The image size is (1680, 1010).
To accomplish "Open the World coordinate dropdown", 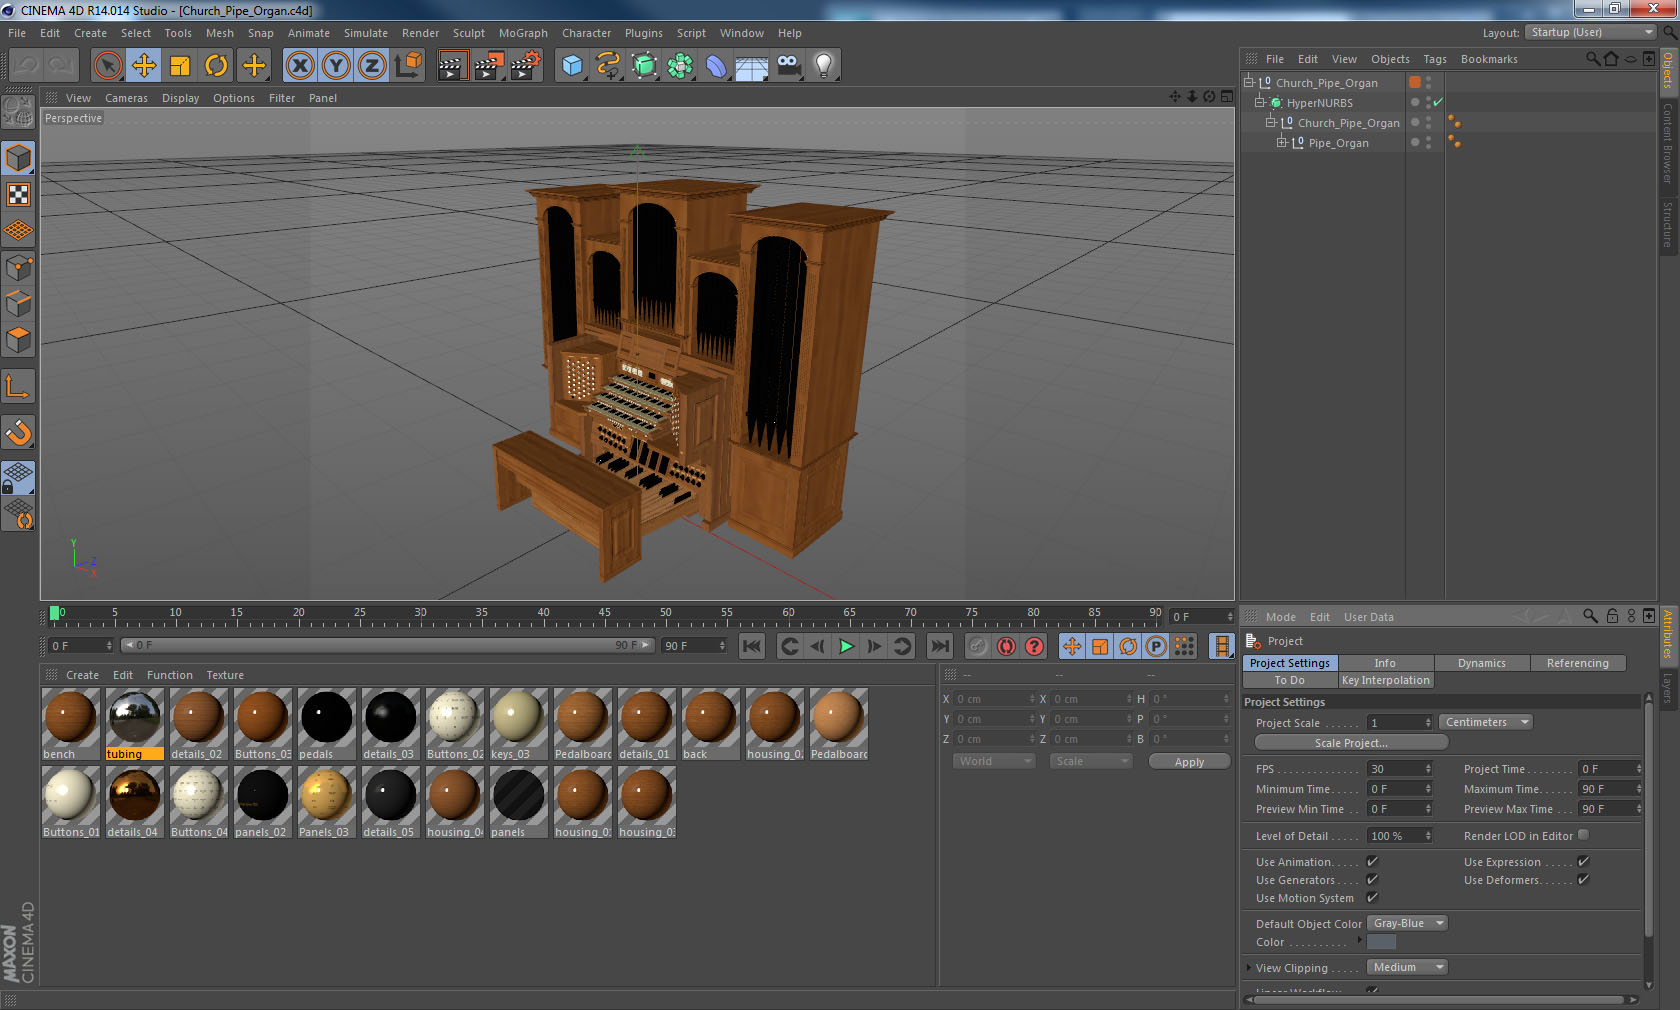I will (x=993, y=761).
